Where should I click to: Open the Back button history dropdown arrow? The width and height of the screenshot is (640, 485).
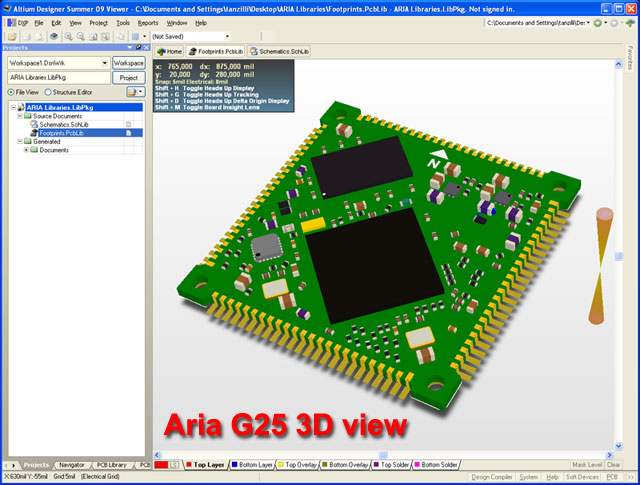[x=605, y=23]
